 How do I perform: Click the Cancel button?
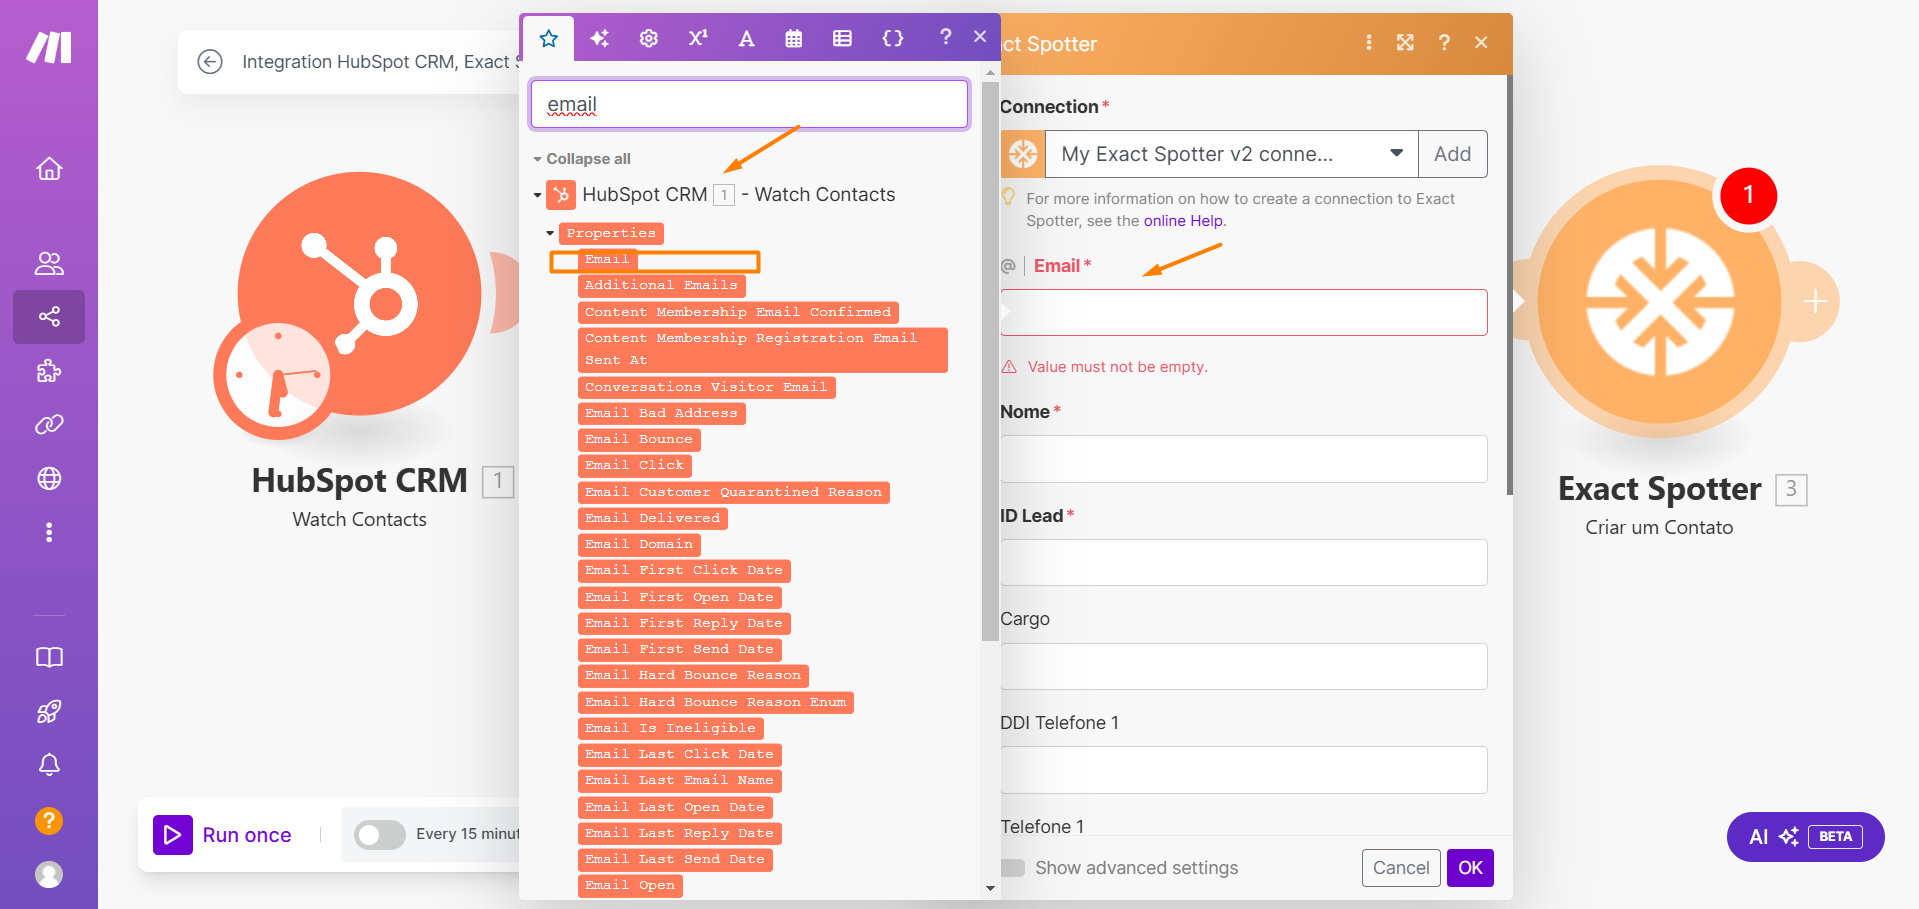point(1401,868)
